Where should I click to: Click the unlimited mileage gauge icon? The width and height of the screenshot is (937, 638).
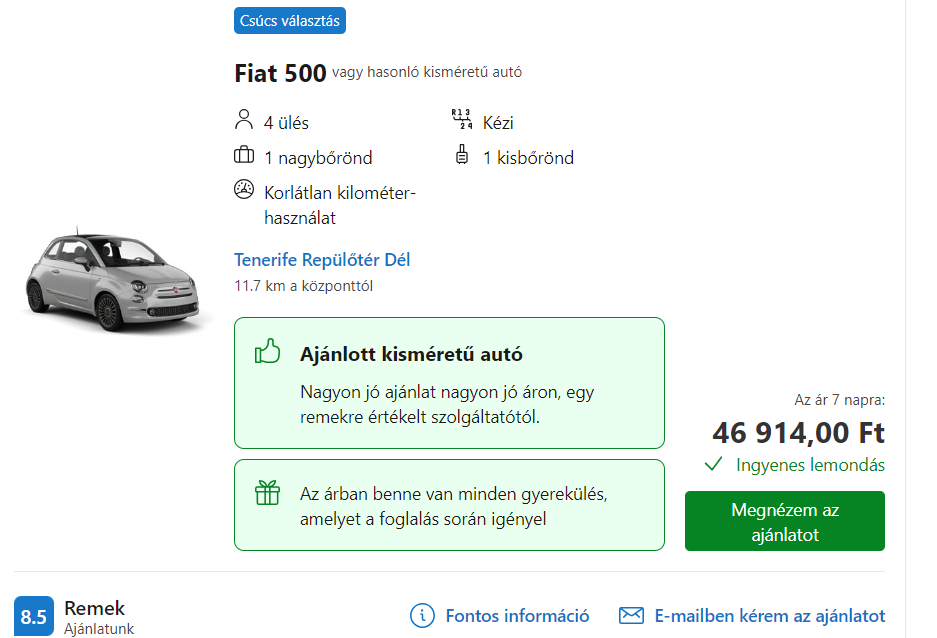pos(244,190)
